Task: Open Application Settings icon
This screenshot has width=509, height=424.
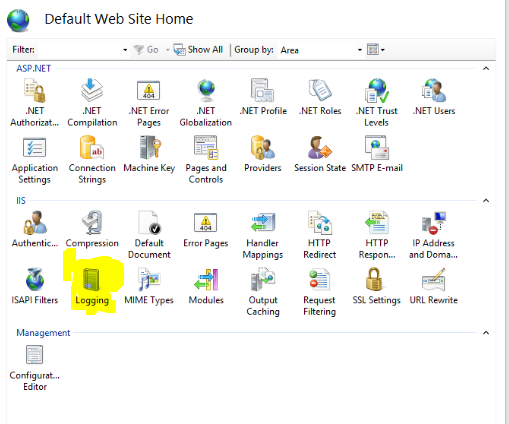Action: coord(35,160)
